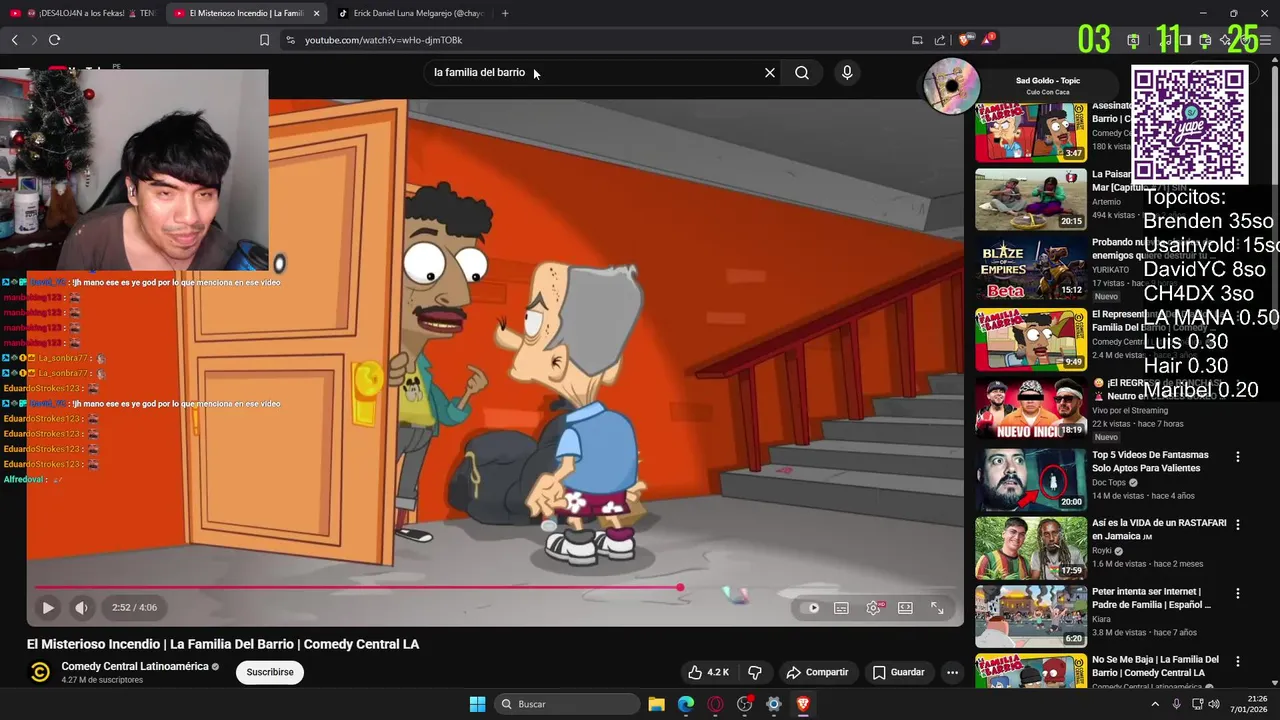
Task: Open options for No Se Me Baja video
Action: [x=1238, y=661]
